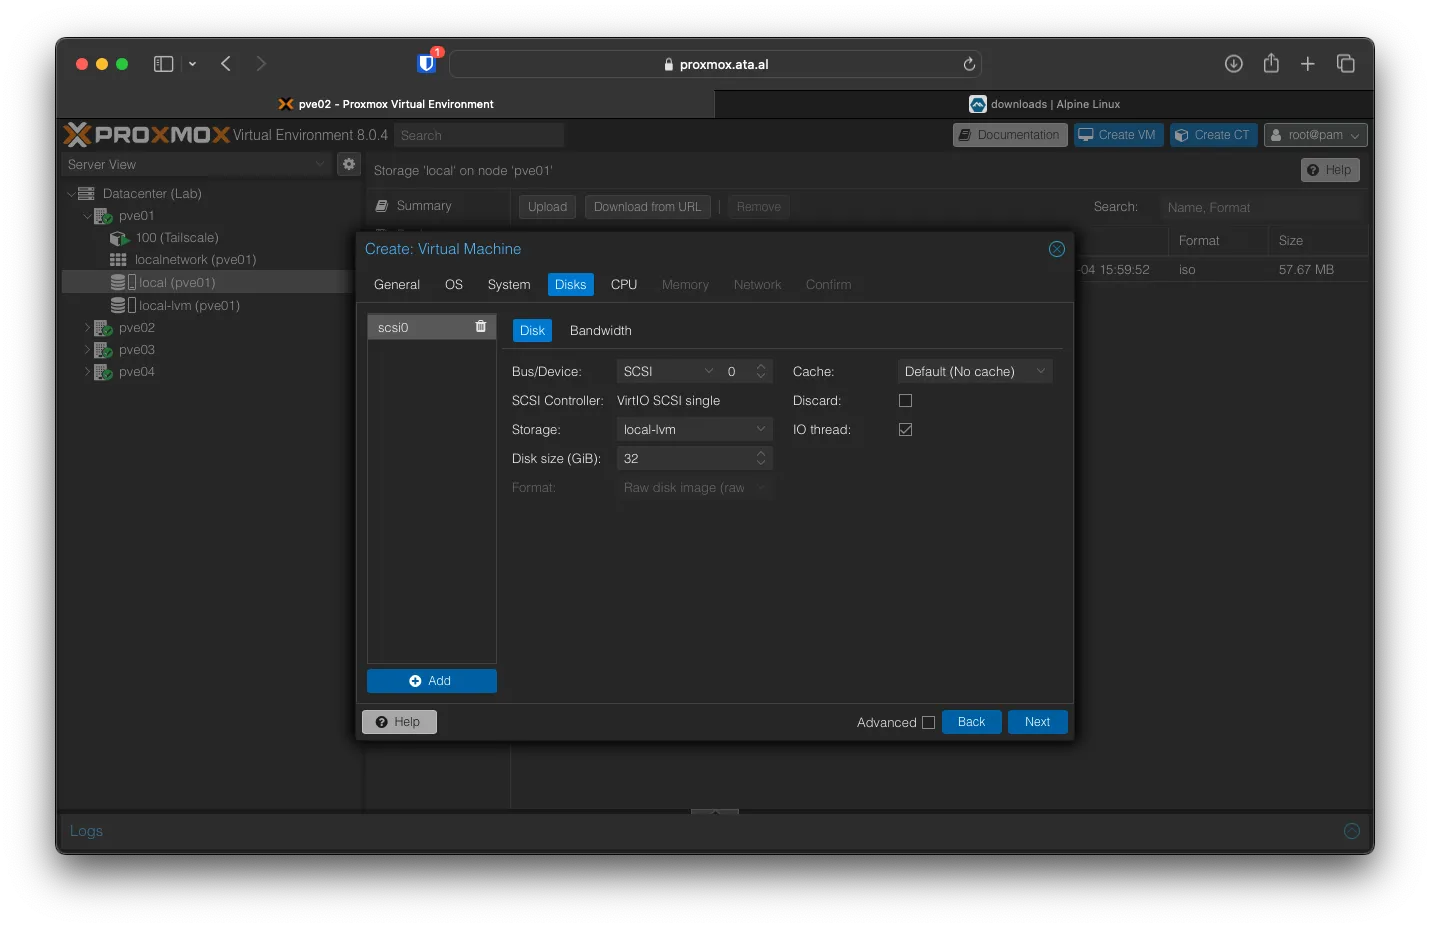Click the Disk size input field
Image resolution: width=1430 pixels, height=928 pixels.
point(684,458)
